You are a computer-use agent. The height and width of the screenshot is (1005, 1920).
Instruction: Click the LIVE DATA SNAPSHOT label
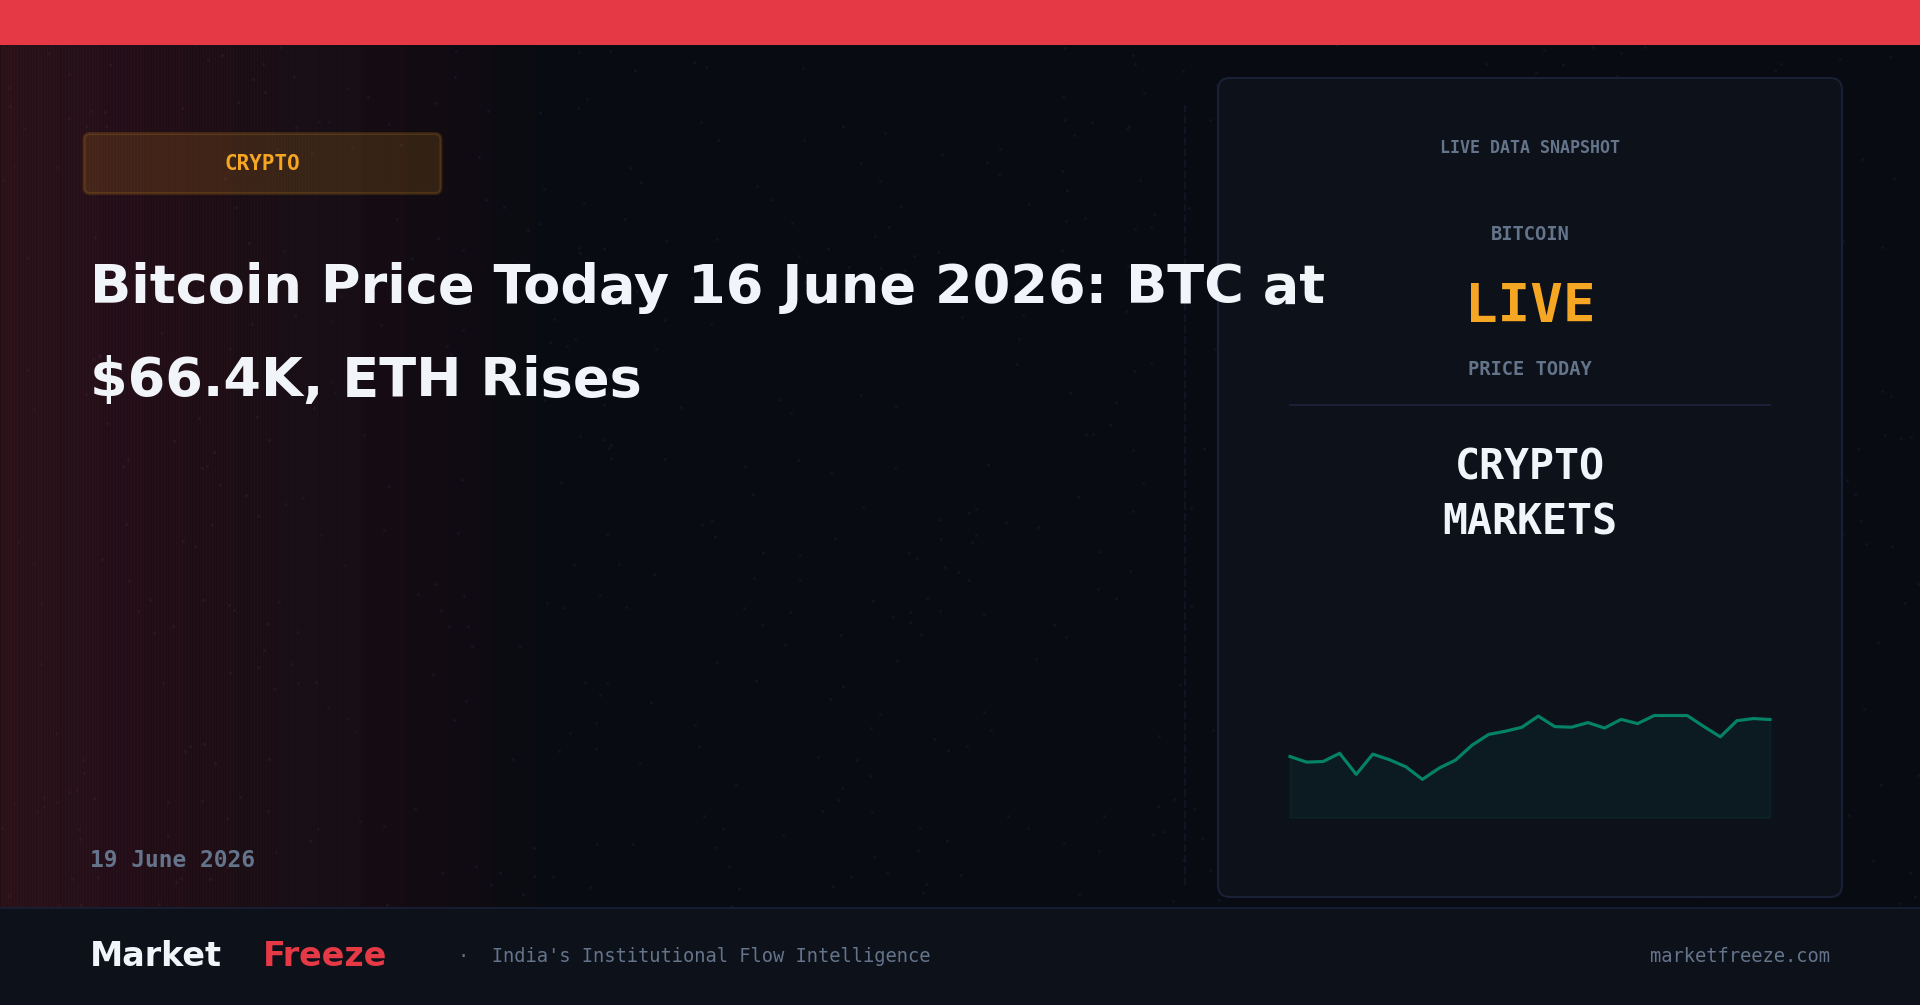pos(1529,148)
